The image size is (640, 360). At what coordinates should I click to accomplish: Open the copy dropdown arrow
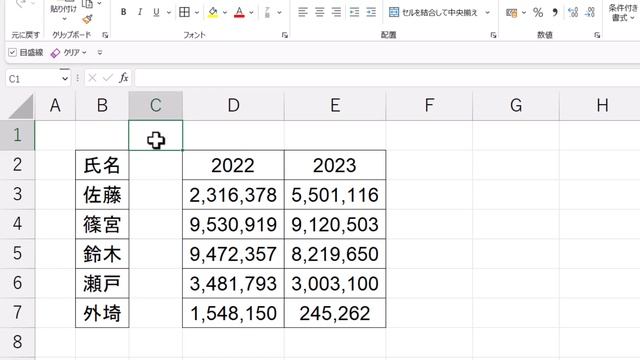click(99, 4)
